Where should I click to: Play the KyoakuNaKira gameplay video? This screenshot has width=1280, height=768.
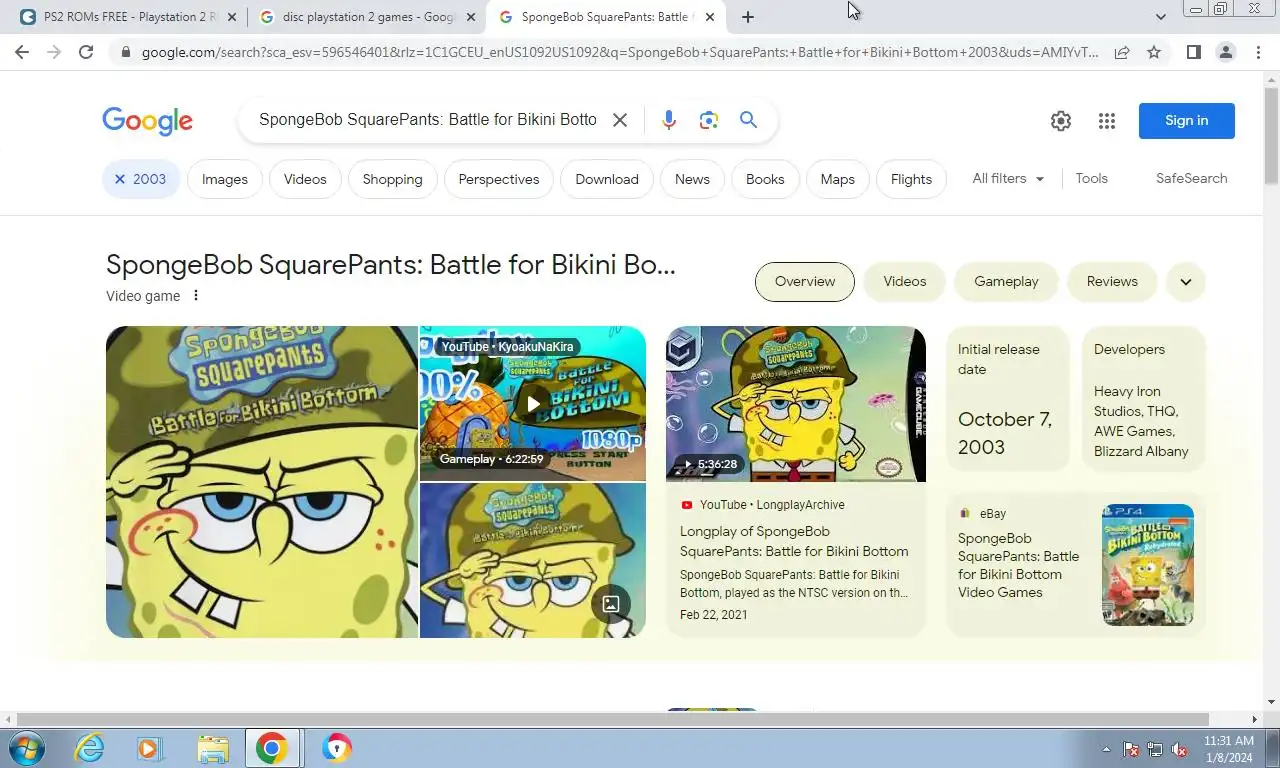click(x=533, y=404)
